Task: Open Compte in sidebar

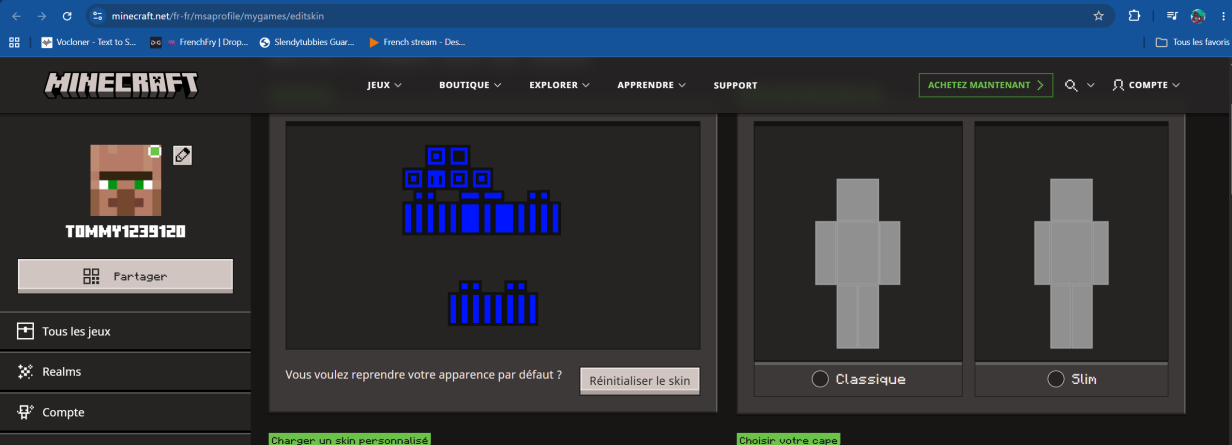Action: coord(125,412)
